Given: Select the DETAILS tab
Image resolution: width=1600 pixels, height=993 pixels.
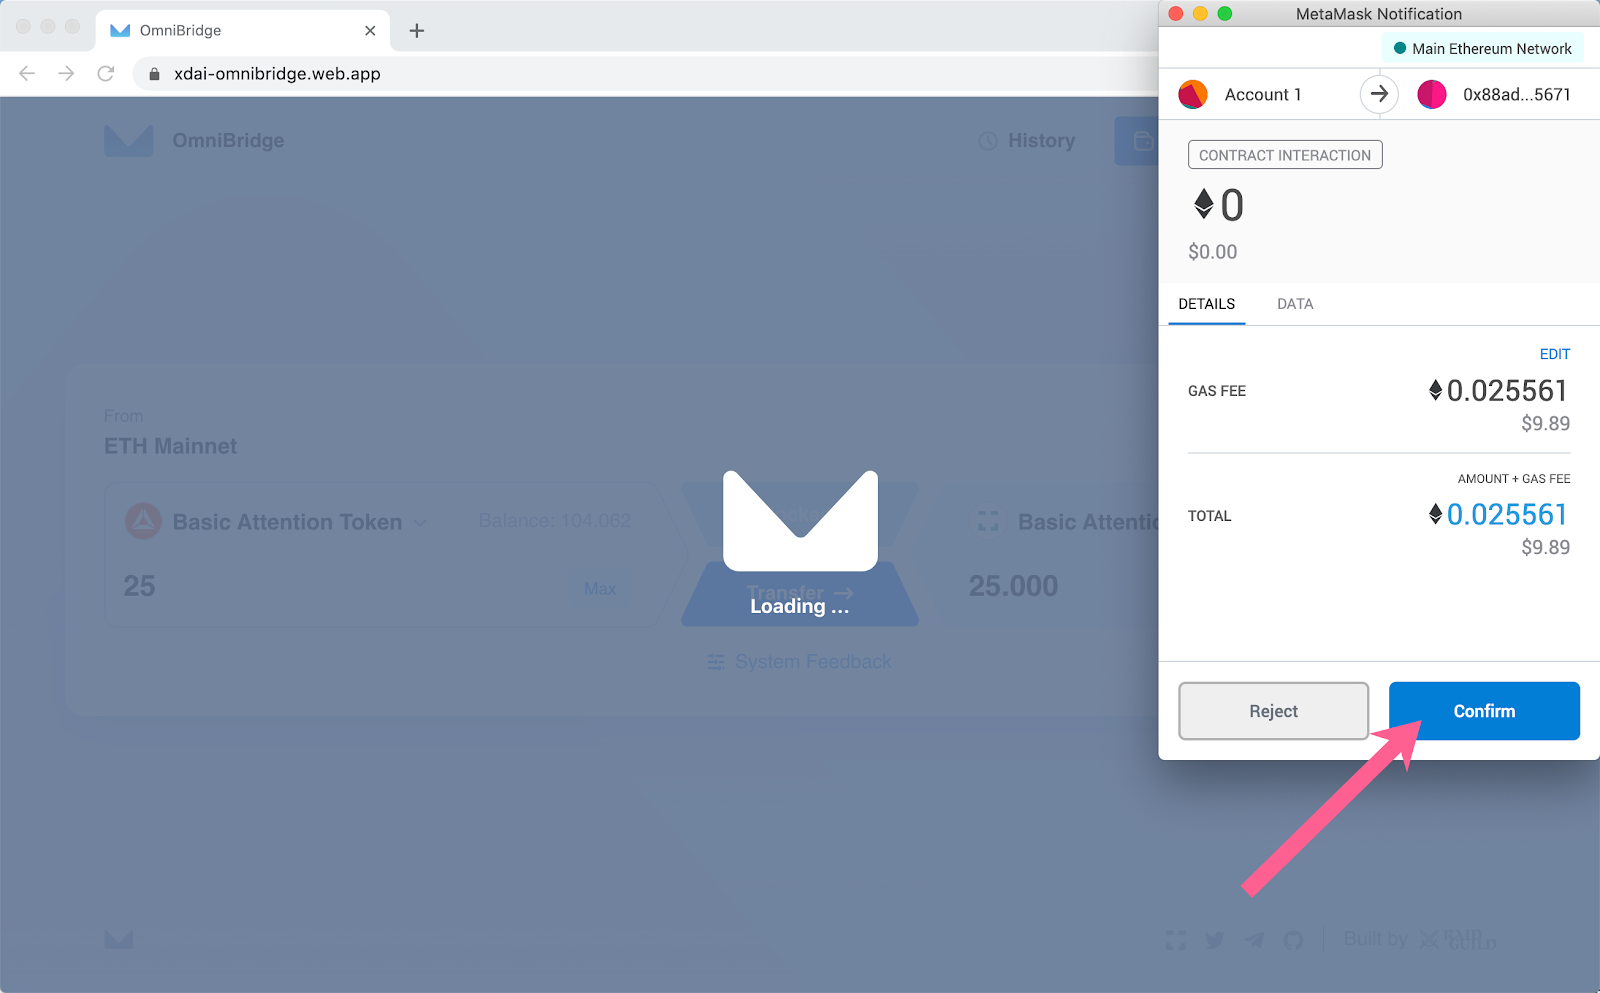Looking at the screenshot, I should point(1207,304).
